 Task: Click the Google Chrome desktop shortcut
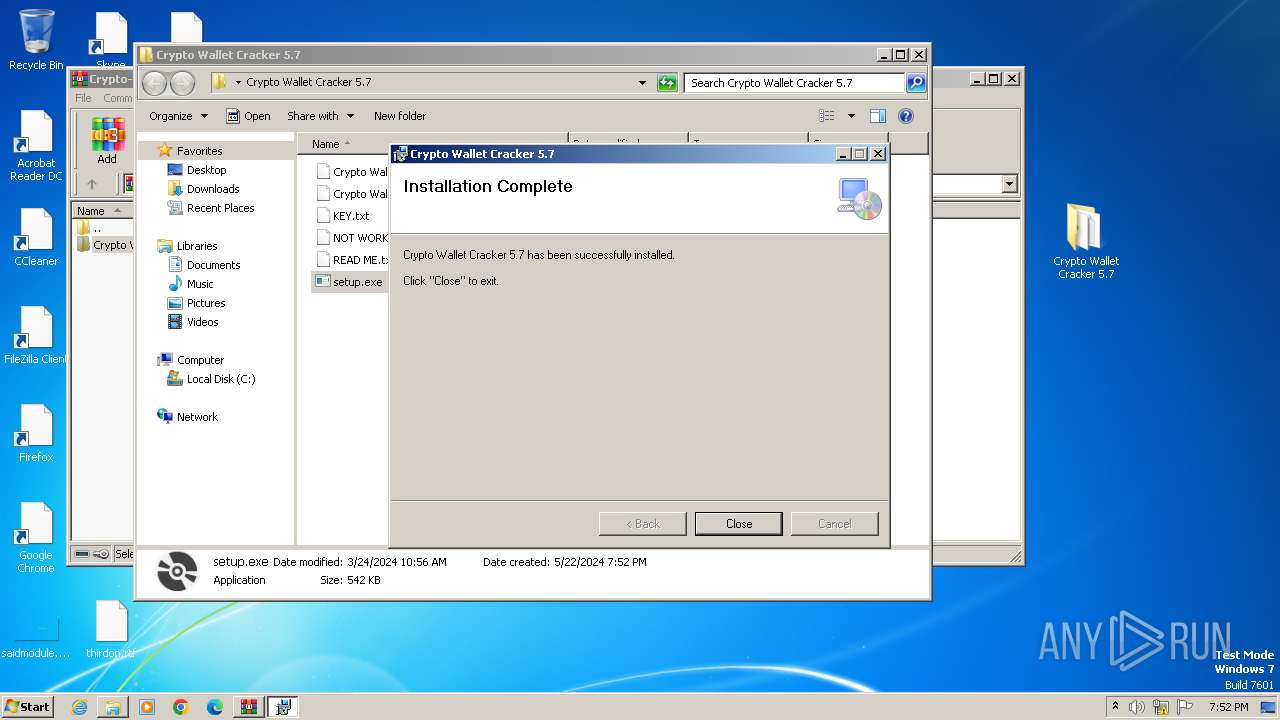[x=36, y=538]
